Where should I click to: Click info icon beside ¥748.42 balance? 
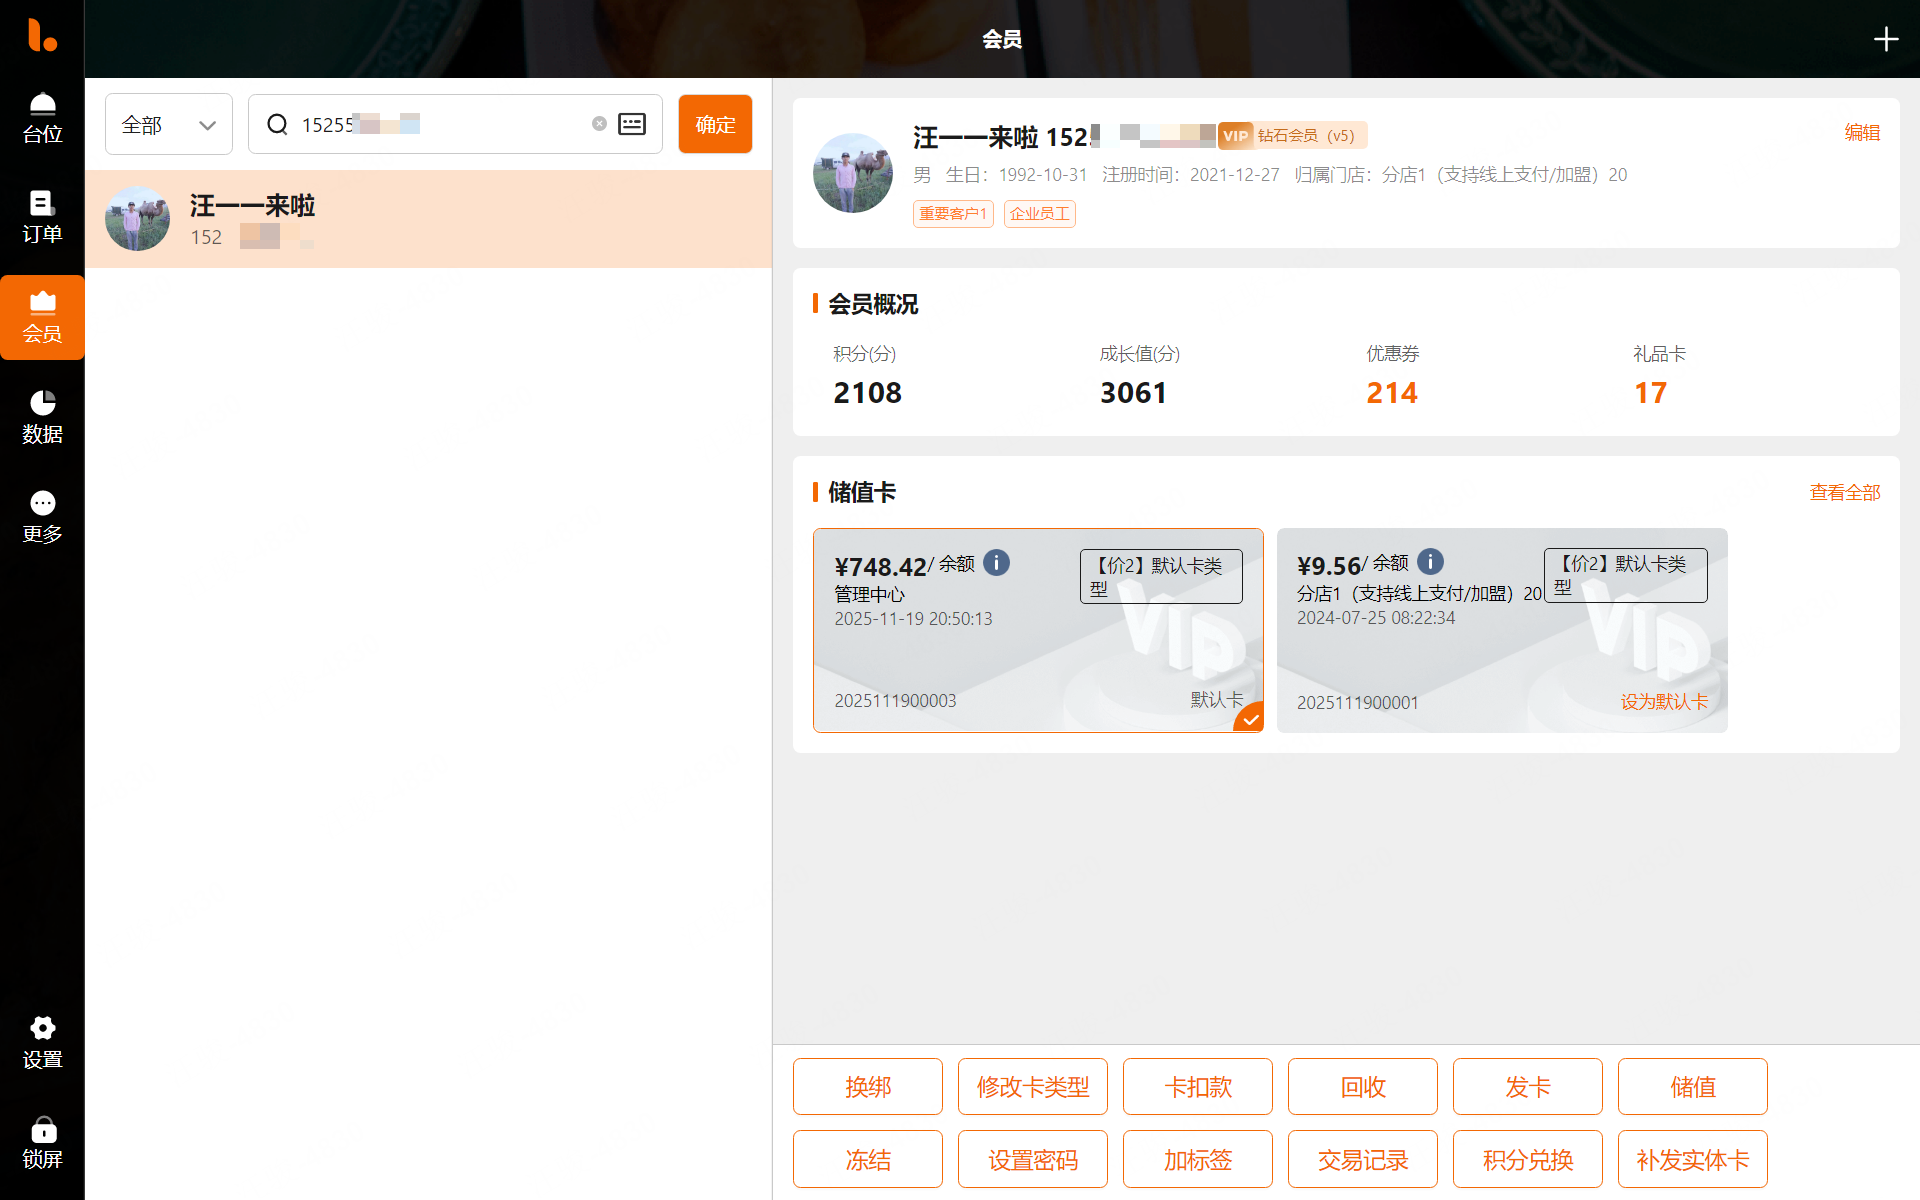coord(996,563)
